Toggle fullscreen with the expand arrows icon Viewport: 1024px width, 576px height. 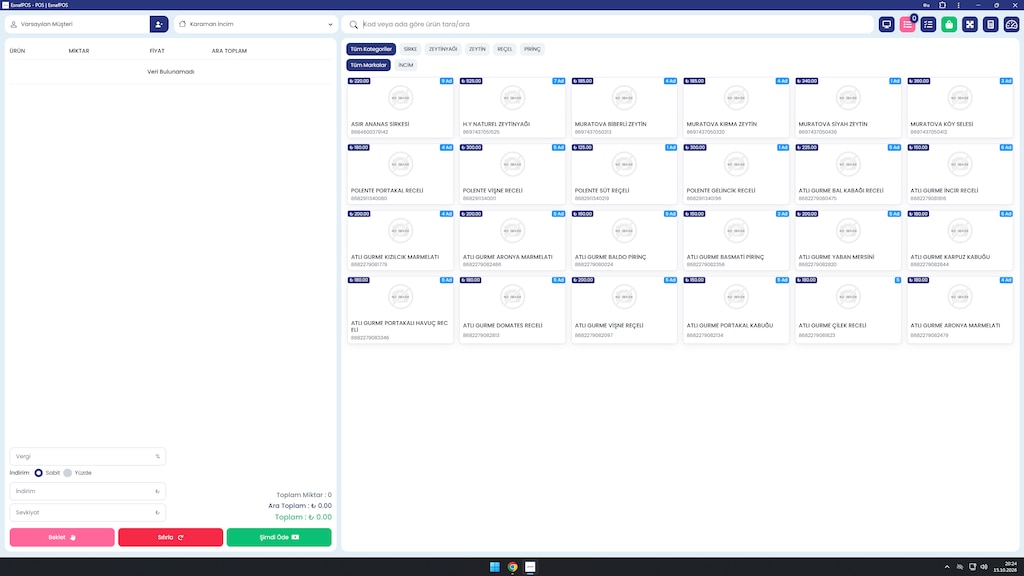click(970, 24)
